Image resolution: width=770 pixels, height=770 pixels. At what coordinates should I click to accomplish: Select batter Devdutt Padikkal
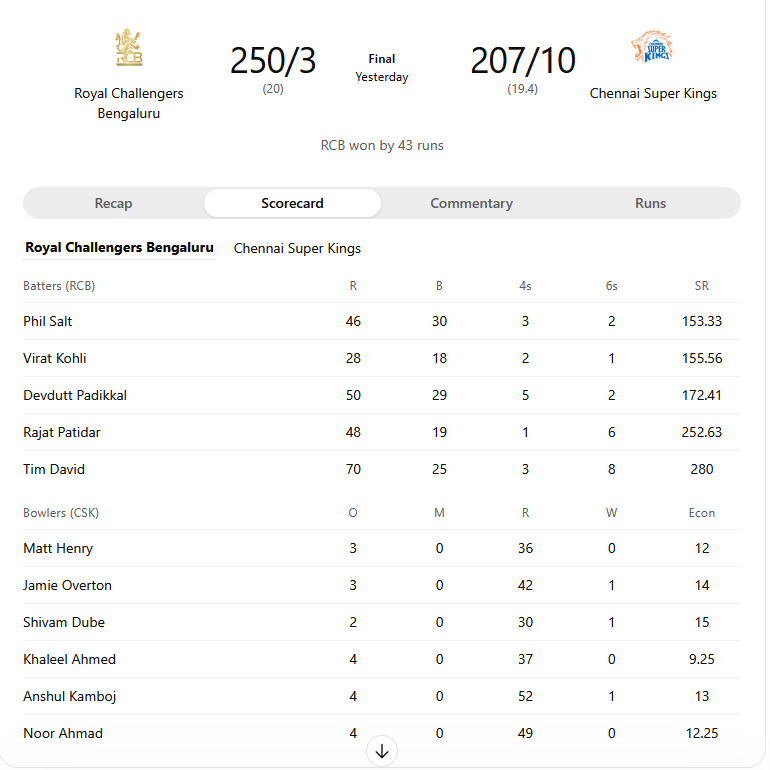pyautogui.click(x=75, y=395)
